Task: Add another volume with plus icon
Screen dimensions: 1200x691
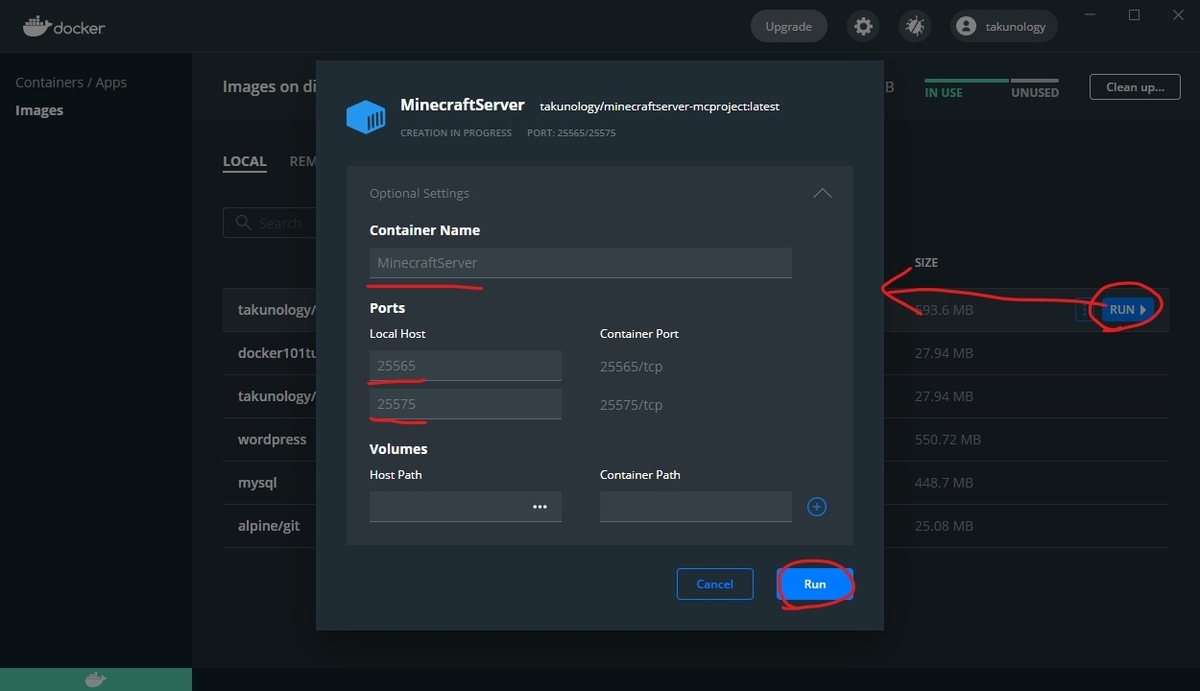Action: coord(816,507)
